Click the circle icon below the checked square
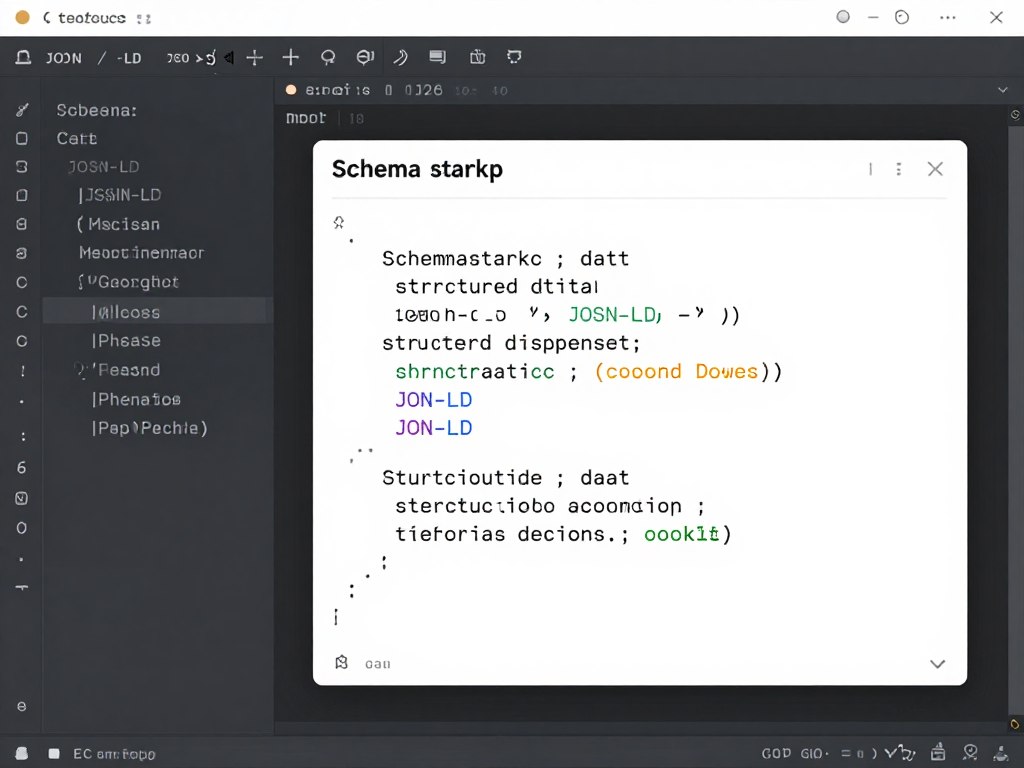Image resolution: width=1024 pixels, height=768 pixels. 22,528
